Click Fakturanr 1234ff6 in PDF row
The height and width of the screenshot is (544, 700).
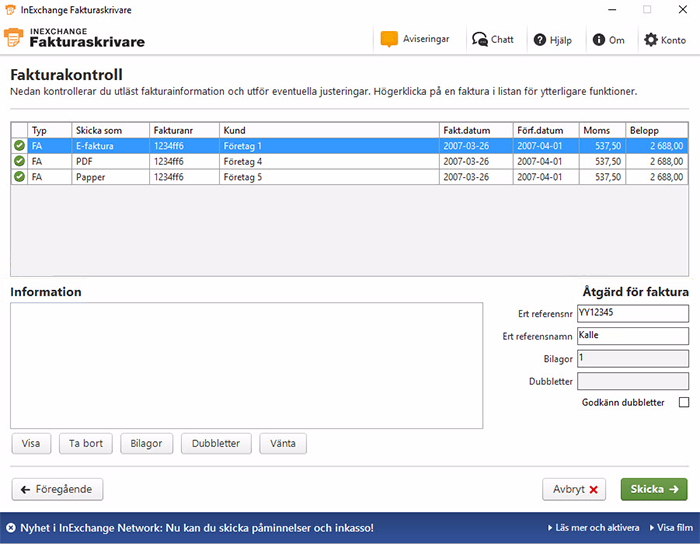184,162
